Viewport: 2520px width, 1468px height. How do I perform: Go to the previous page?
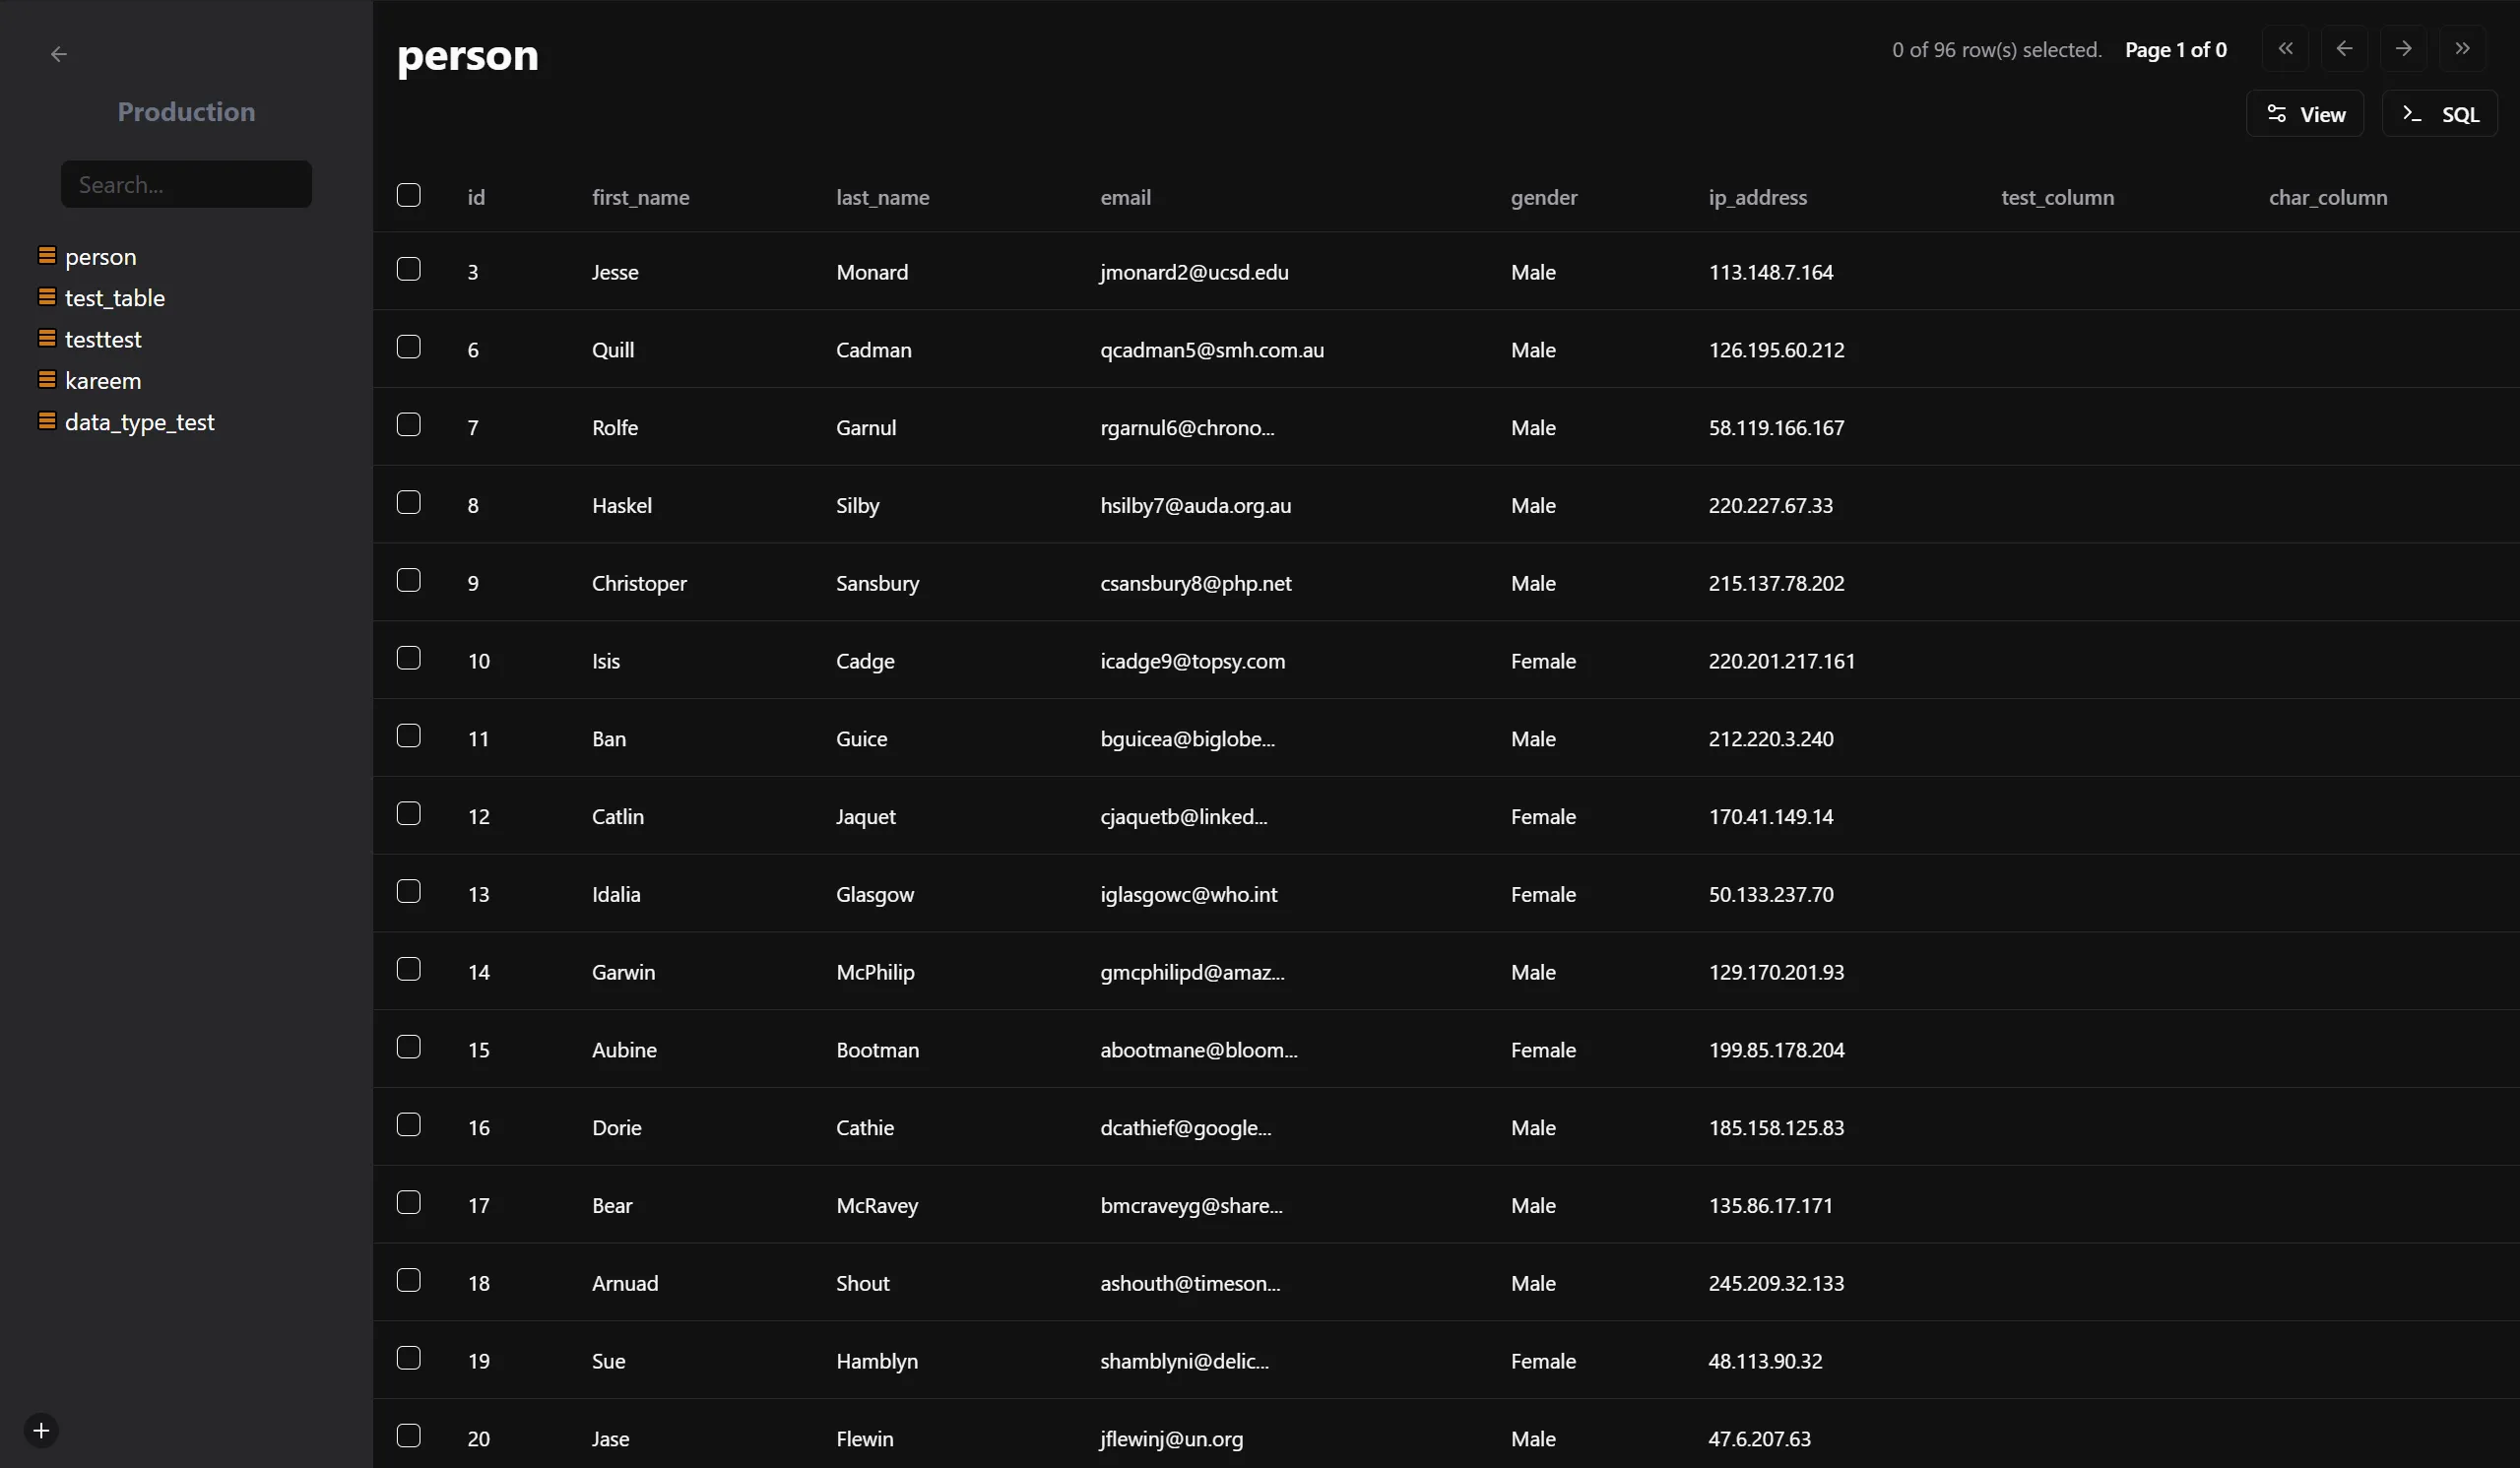tap(2344, 49)
